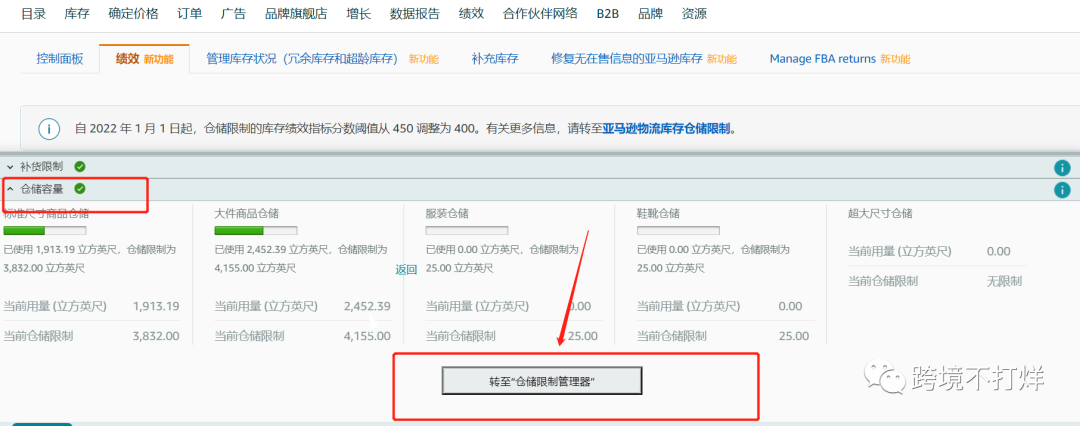Viewport: 1080px width, 426px height.
Task: Open the 目录 menu
Action: click(33, 14)
